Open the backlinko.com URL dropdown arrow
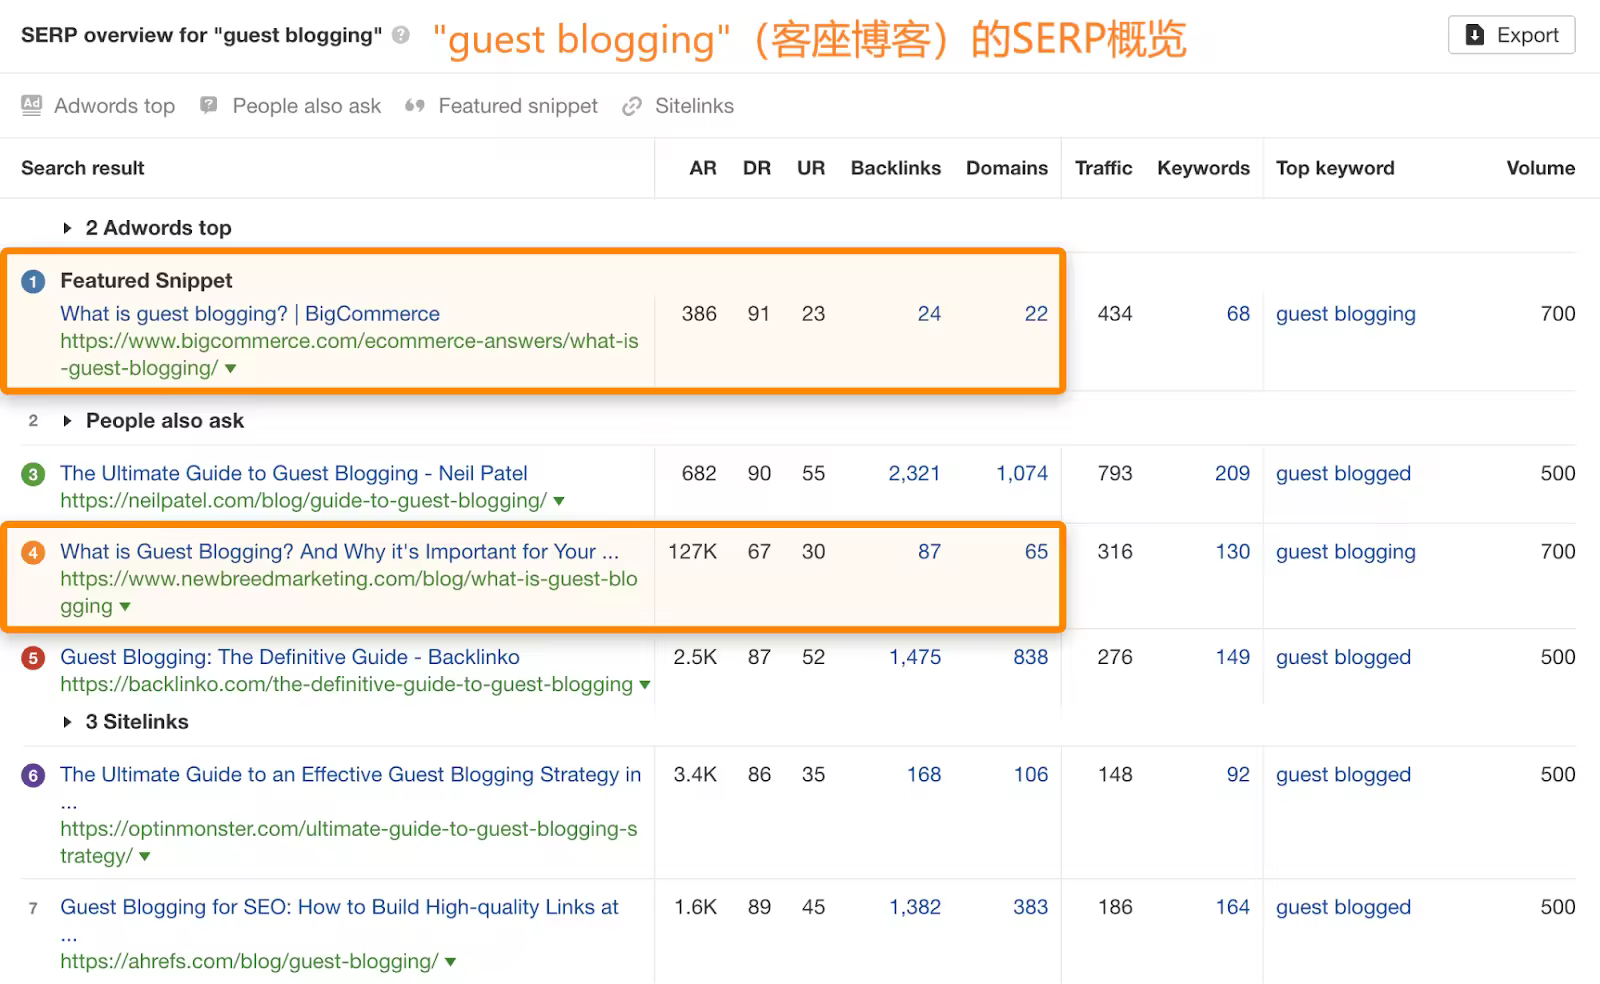 click(645, 685)
